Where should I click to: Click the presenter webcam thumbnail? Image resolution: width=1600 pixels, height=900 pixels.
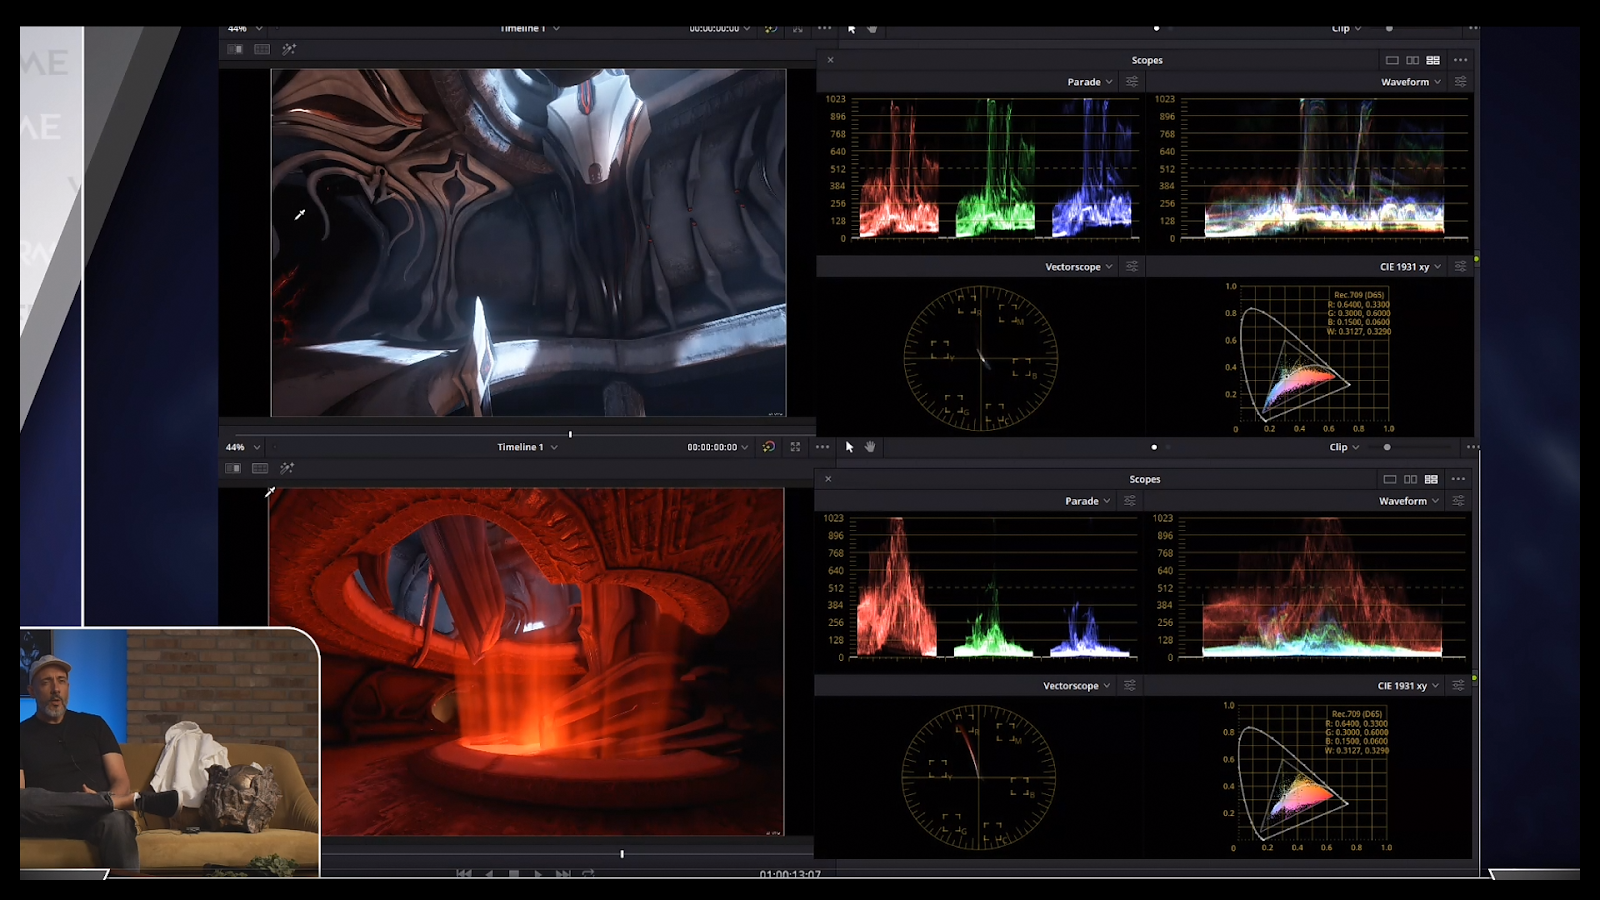[169, 751]
